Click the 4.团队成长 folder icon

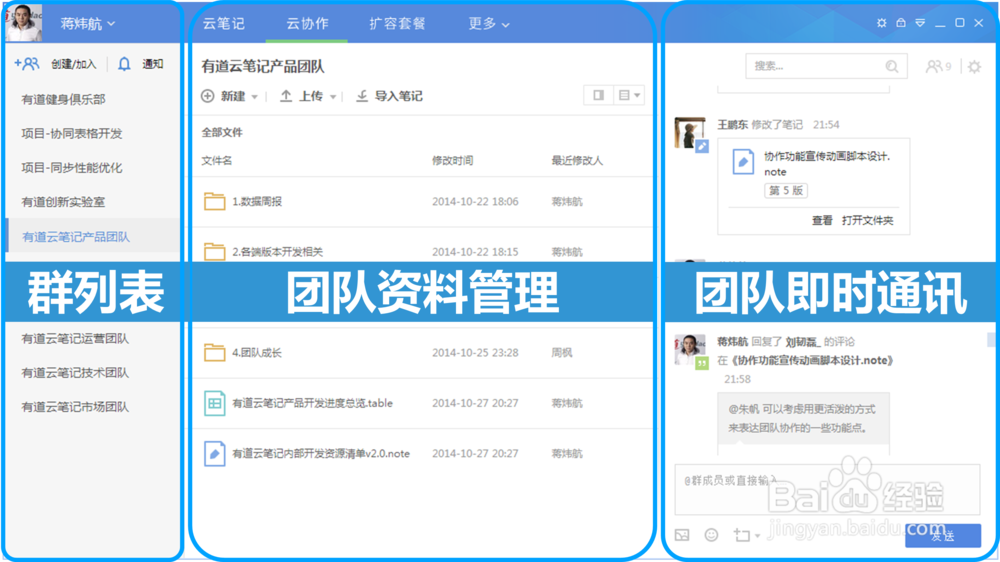pos(214,352)
